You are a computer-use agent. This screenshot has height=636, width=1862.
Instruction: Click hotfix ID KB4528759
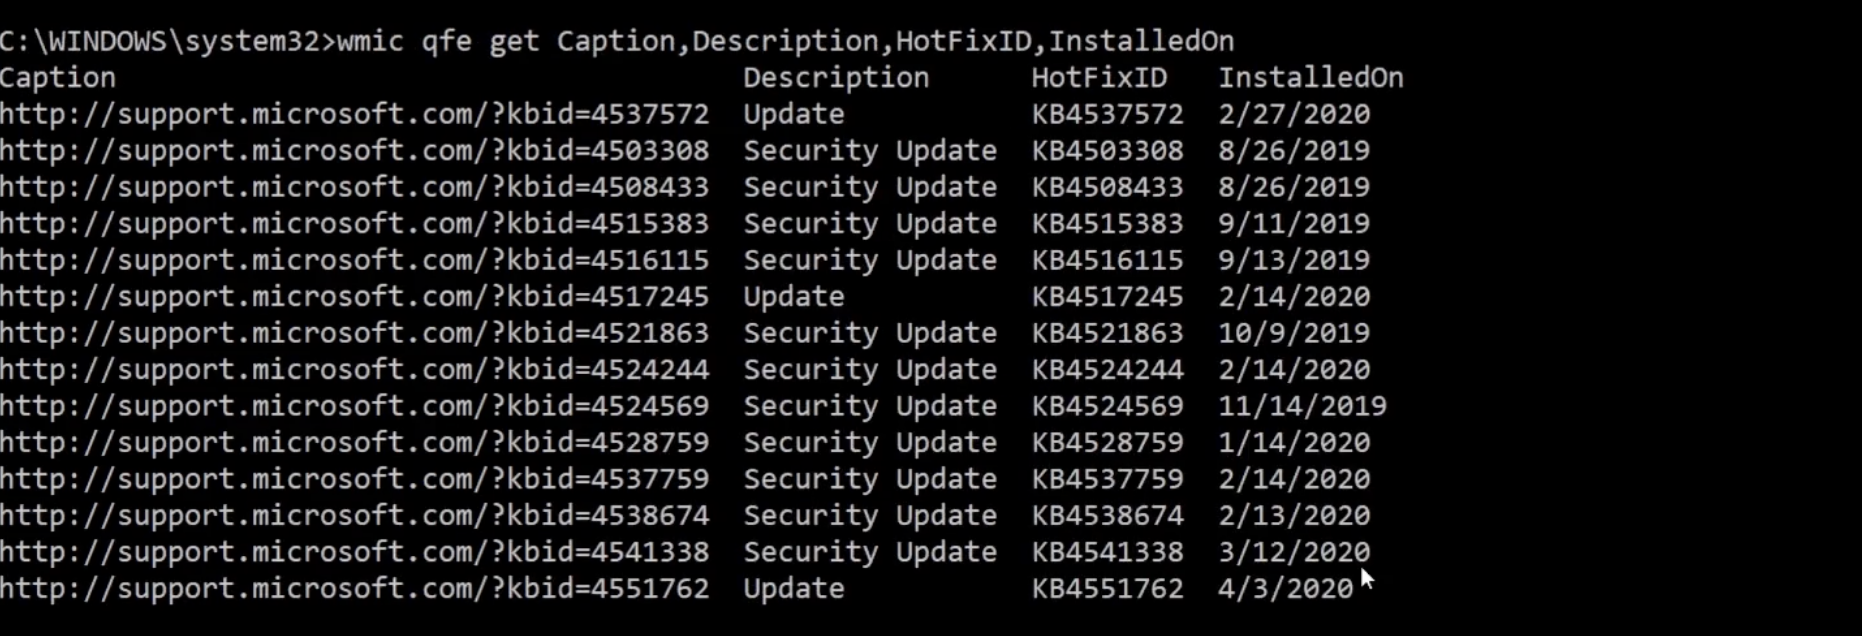[1108, 443]
